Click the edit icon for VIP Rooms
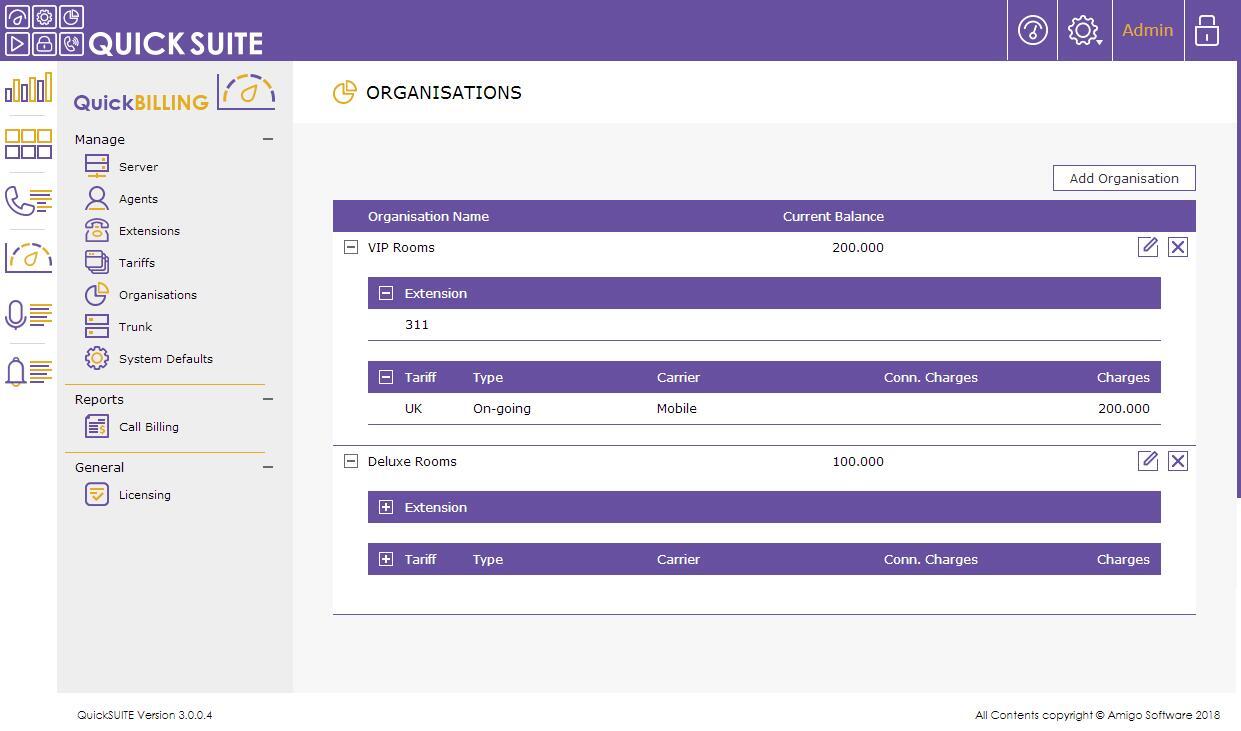The width and height of the screenshot is (1241, 731). [x=1147, y=247]
